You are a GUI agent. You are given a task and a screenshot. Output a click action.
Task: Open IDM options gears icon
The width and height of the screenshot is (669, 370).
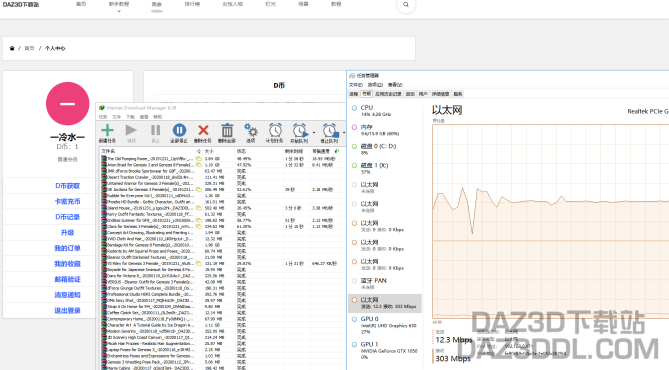tap(251, 130)
